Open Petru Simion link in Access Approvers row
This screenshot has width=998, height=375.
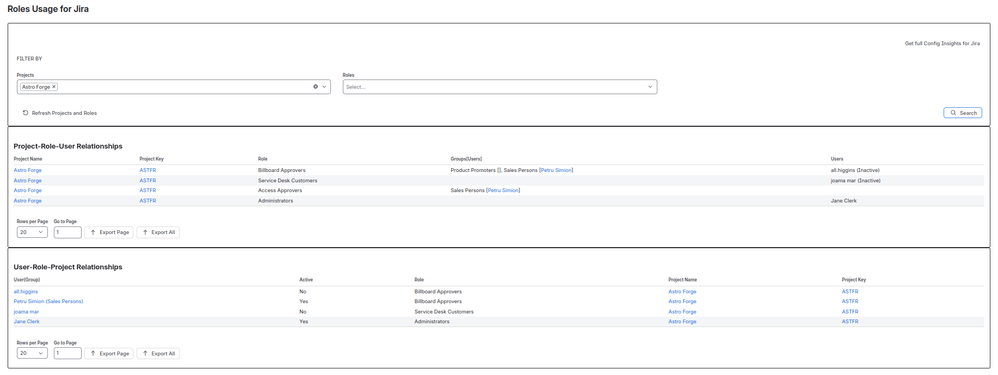tap(503, 190)
